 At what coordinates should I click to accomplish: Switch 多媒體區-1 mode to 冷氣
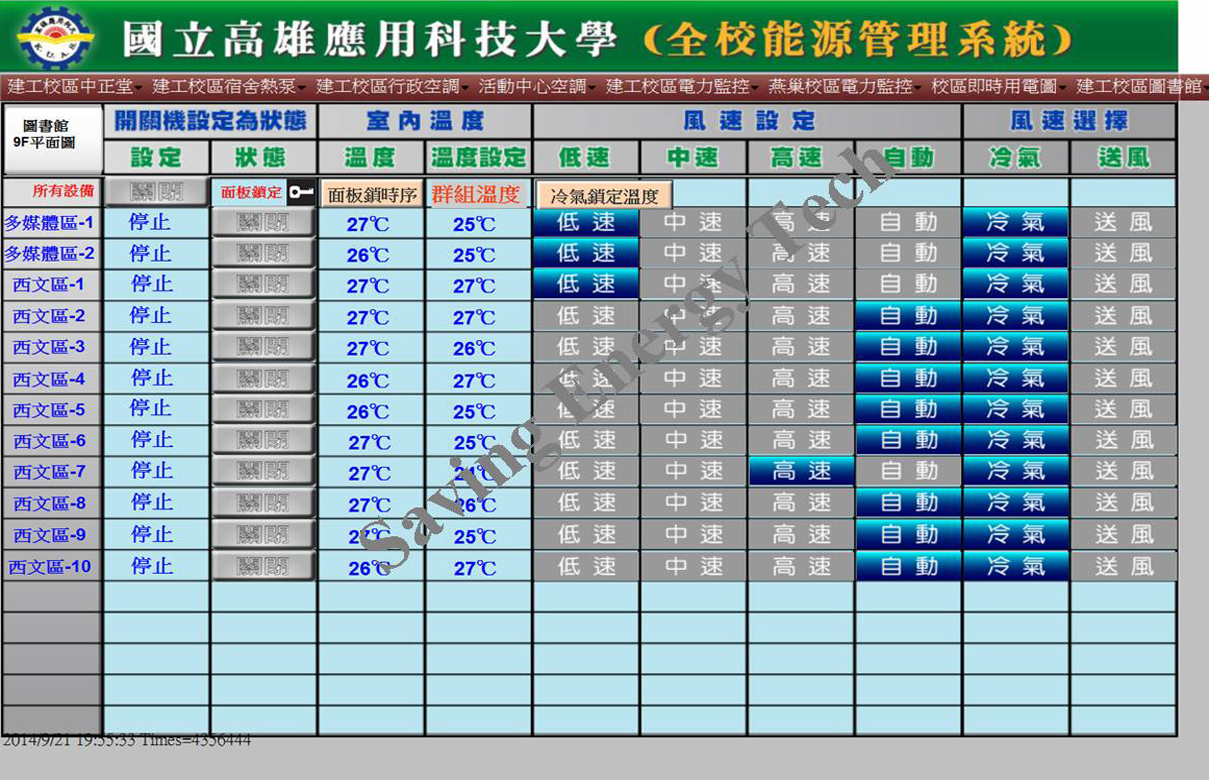(1015, 222)
